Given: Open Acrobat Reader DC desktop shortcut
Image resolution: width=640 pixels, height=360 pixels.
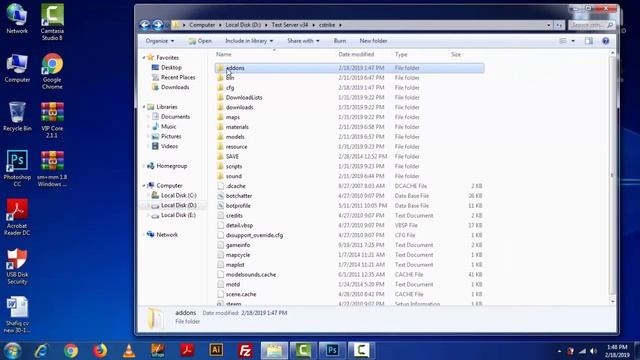Looking at the screenshot, I should (x=17, y=217).
